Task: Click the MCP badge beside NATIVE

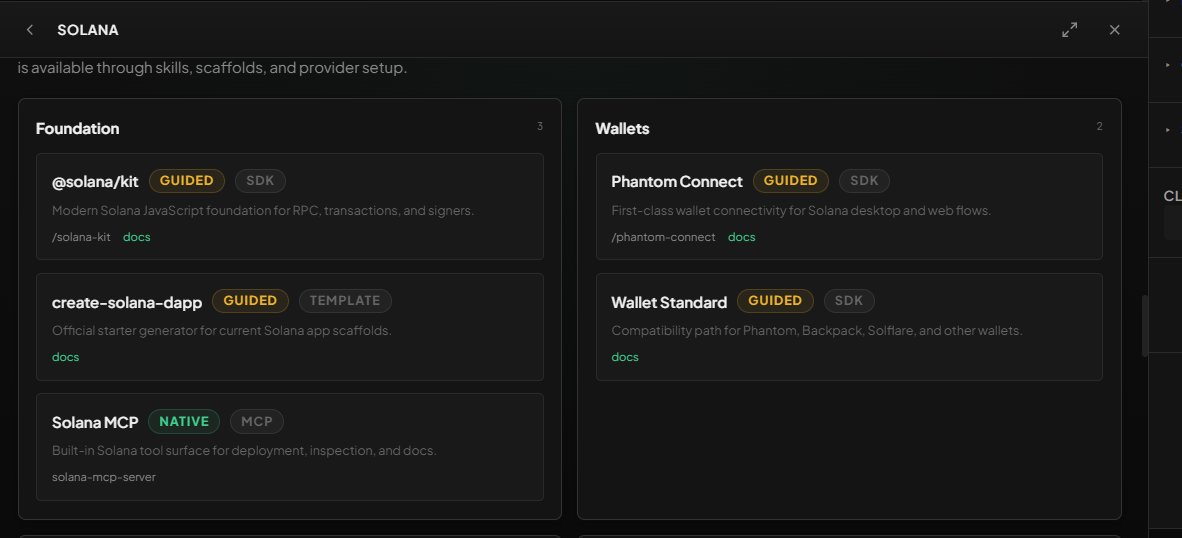Action: point(257,421)
